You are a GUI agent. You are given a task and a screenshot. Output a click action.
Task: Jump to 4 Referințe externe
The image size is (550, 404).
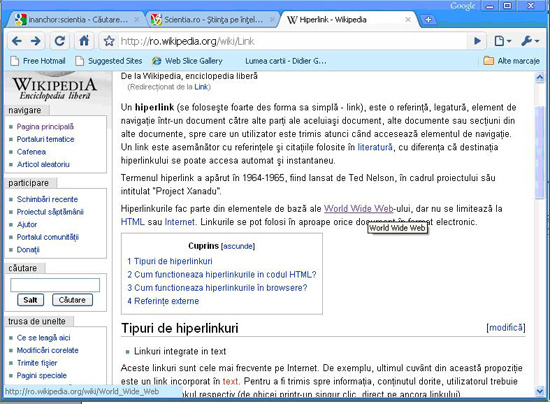tap(163, 301)
